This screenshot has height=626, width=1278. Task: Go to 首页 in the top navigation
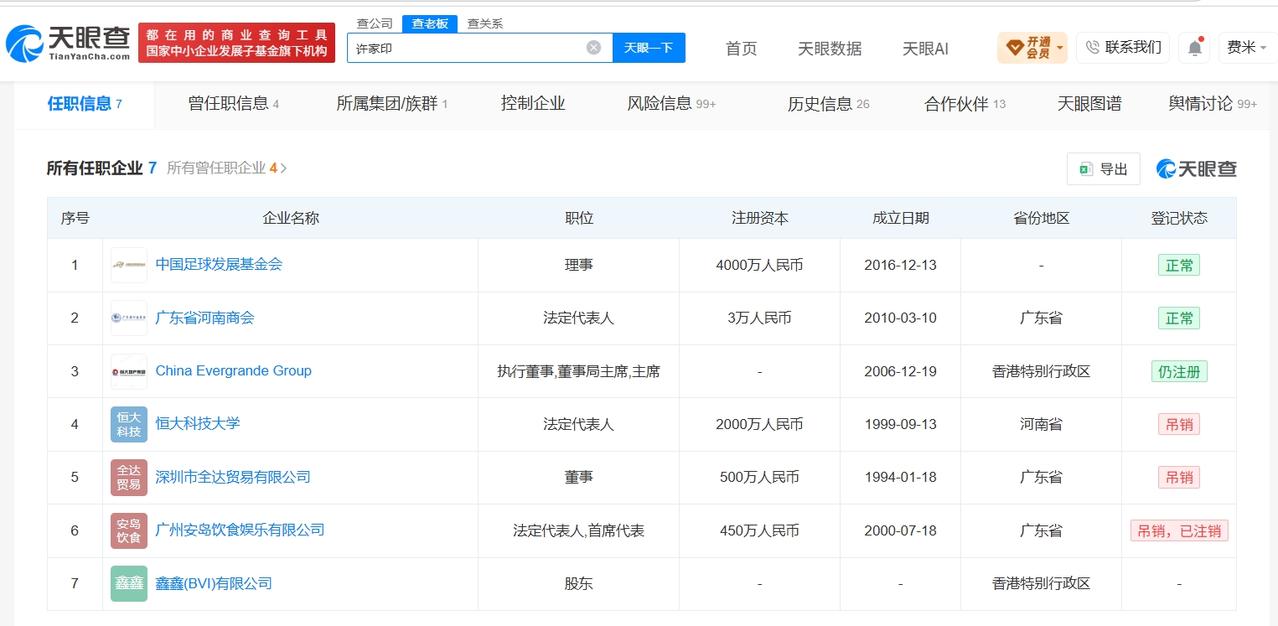pyautogui.click(x=741, y=48)
